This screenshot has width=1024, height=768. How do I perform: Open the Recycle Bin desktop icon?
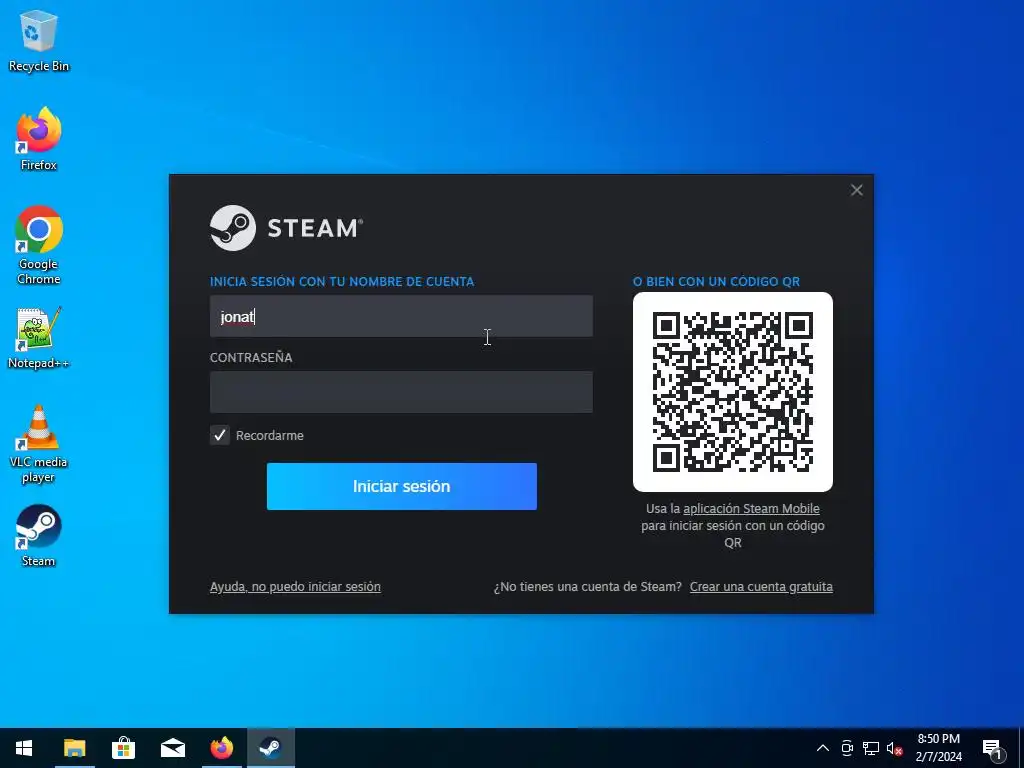tap(39, 41)
